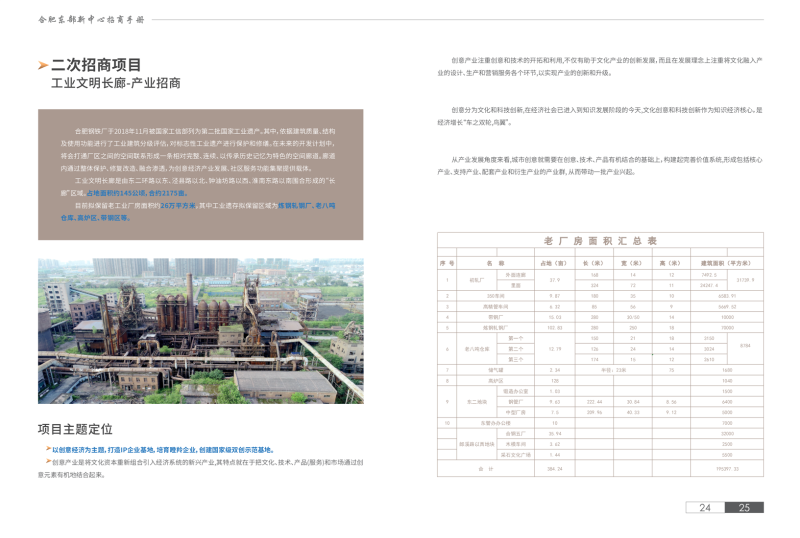Select the 名称 column header in table

coord(496,262)
